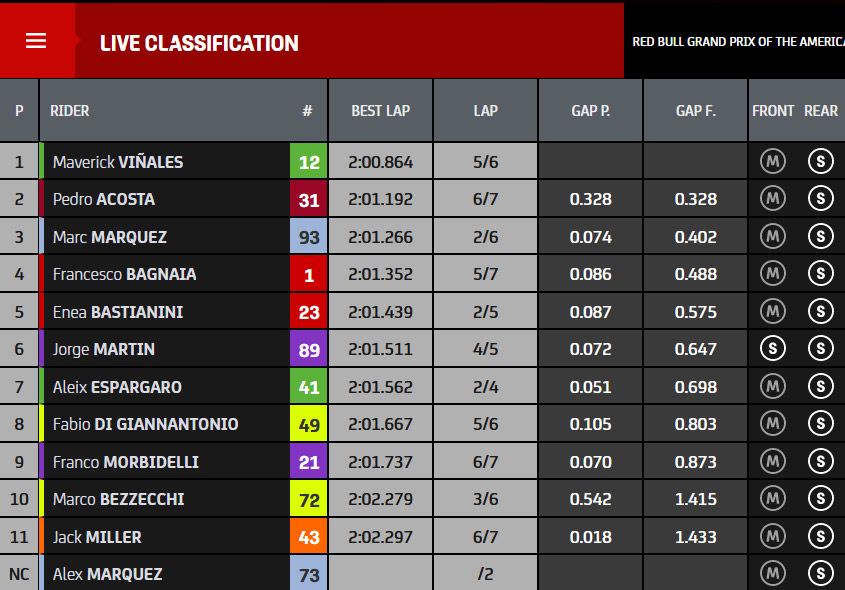Image resolution: width=845 pixels, height=590 pixels.
Task: Click Francesco Bagnaia's front medium tyre icon
Action: tap(773, 274)
